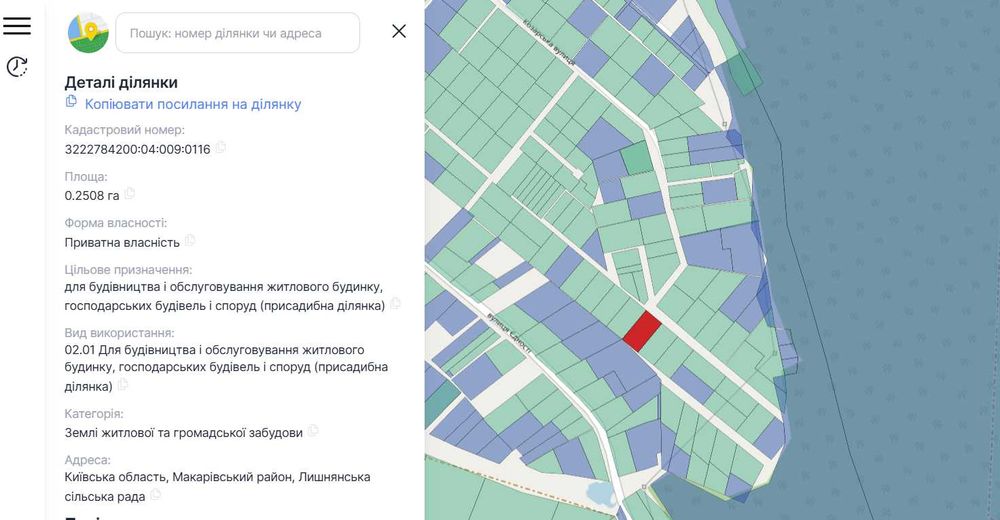Click the small light-blue pond on map
This screenshot has height=520, width=1000.
[597, 493]
